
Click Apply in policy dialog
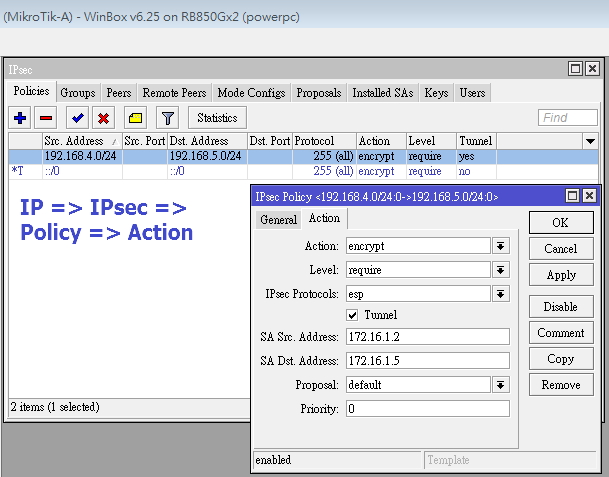tap(561, 275)
